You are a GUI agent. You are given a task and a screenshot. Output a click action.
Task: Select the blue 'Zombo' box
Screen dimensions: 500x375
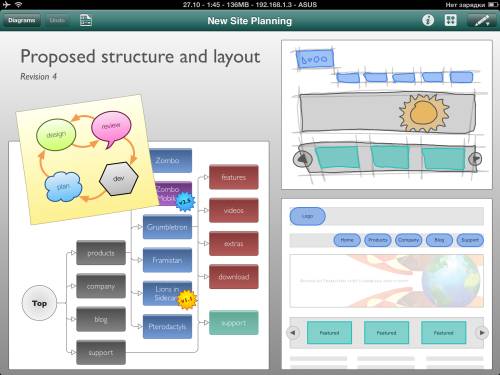point(170,160)
